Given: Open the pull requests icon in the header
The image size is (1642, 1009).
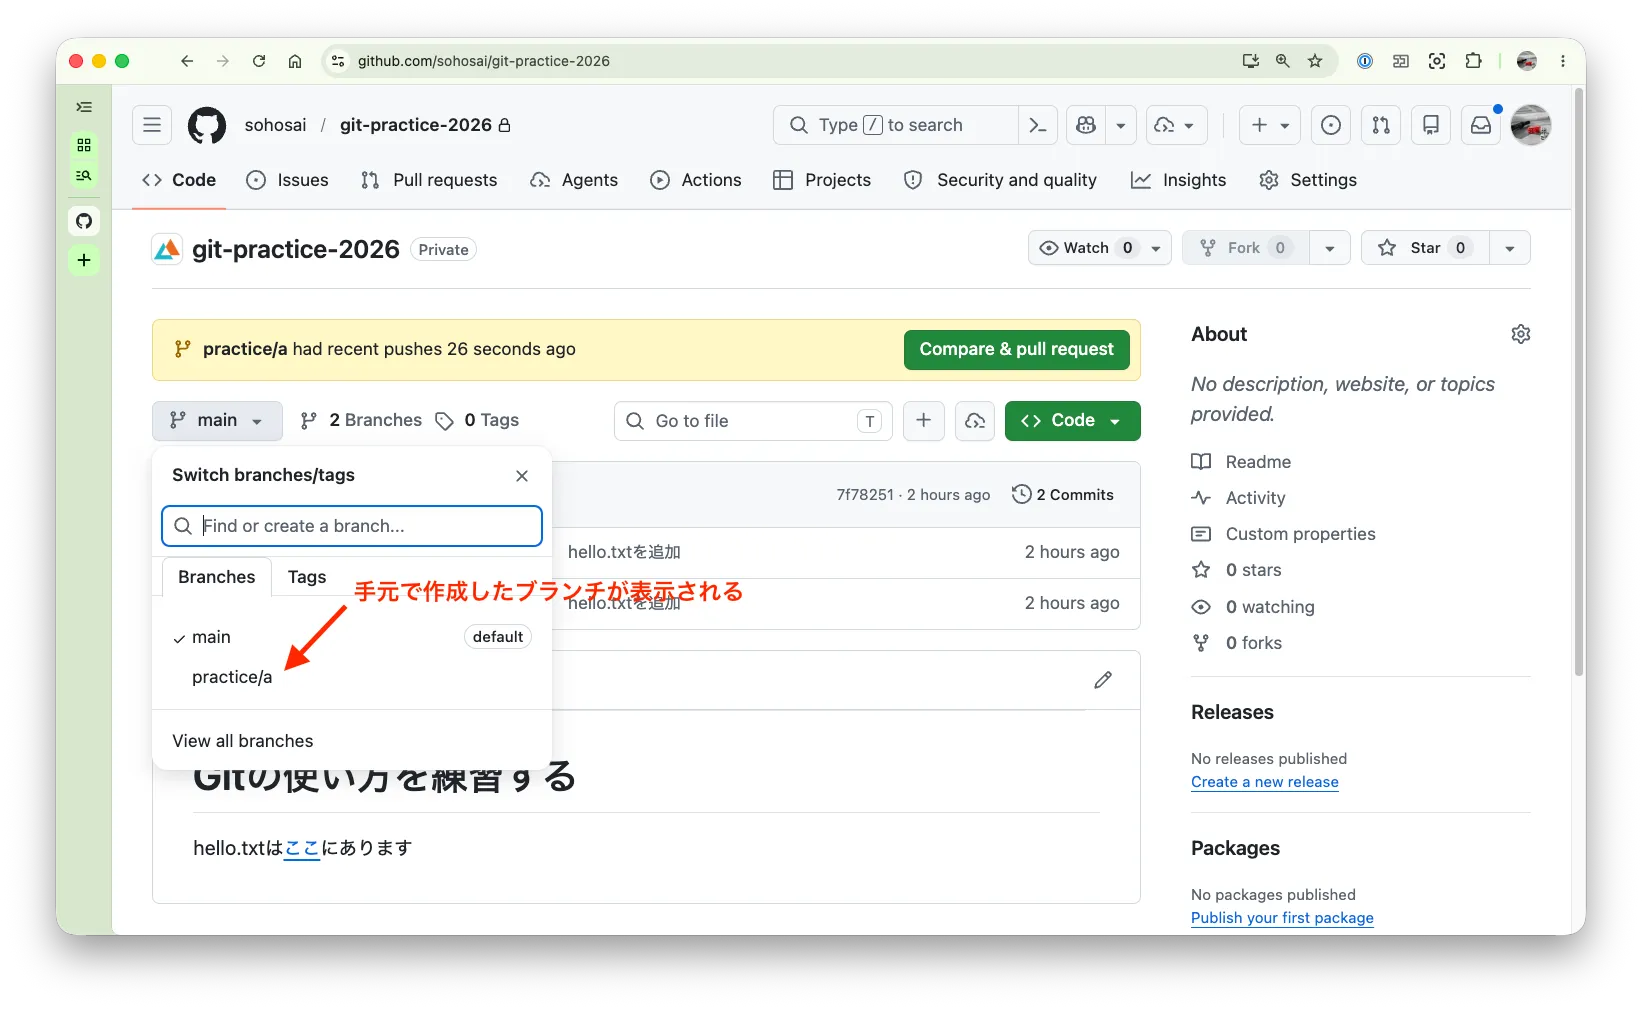Looking at the screenshot, I should tap(1381, 125).
